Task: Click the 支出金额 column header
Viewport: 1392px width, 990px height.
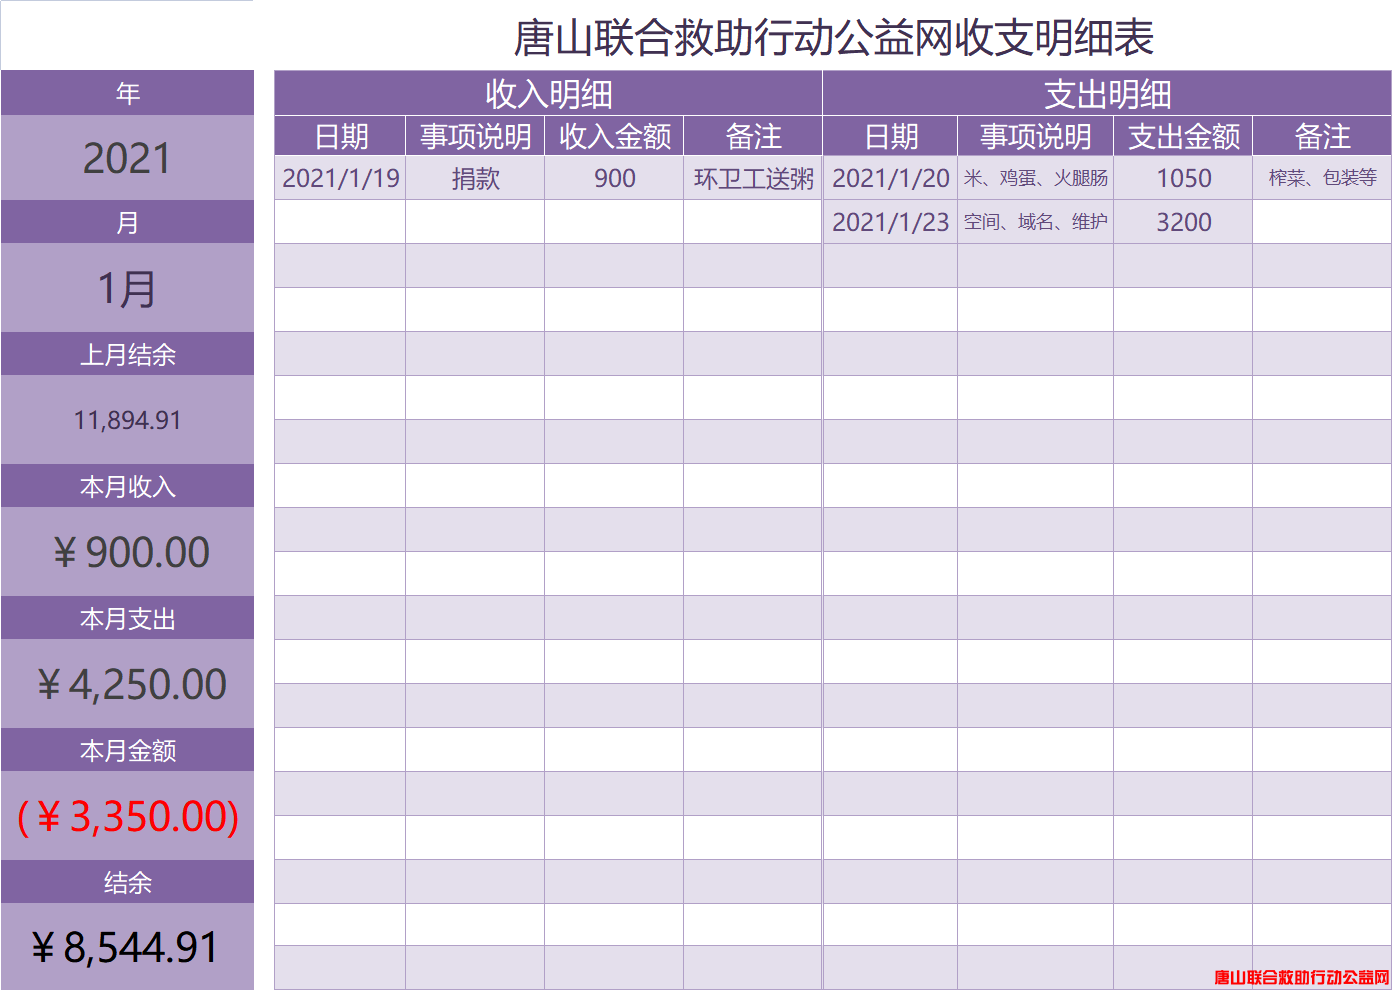Action: (x=1183, y=137)
